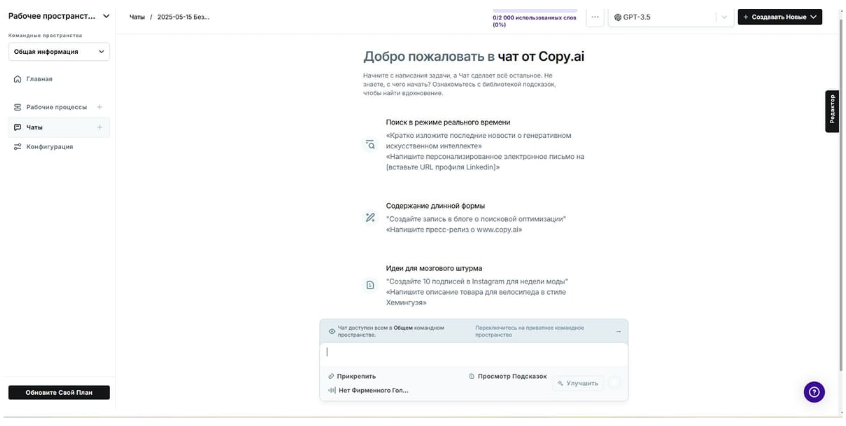The width and height of the screenshot is (846, 426).
Task: Click the configuration sliders icon
Action: pos(17,147)
